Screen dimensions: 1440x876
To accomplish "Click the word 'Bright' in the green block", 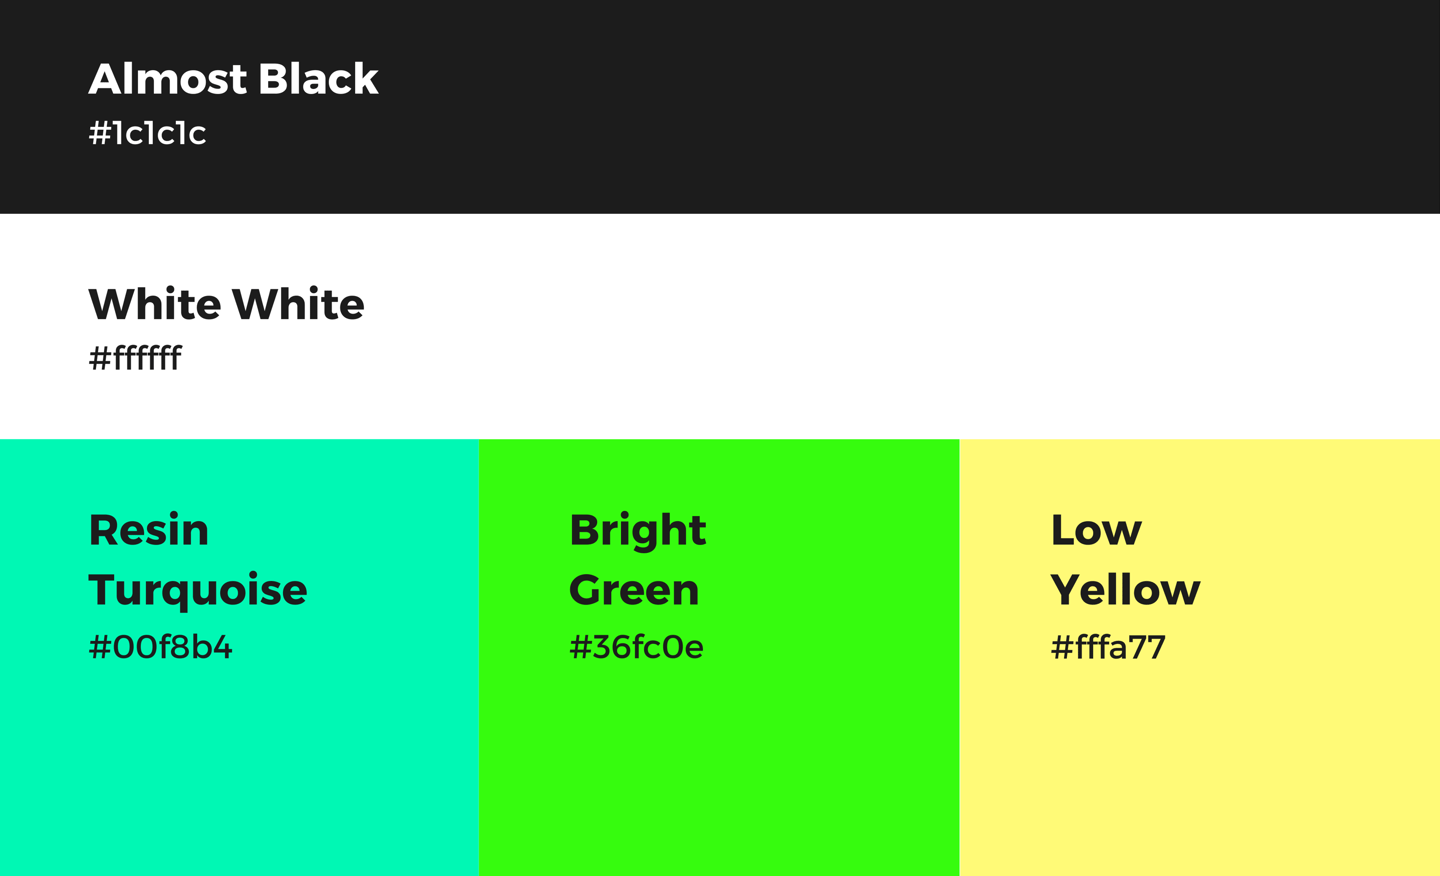I will 638,530.
